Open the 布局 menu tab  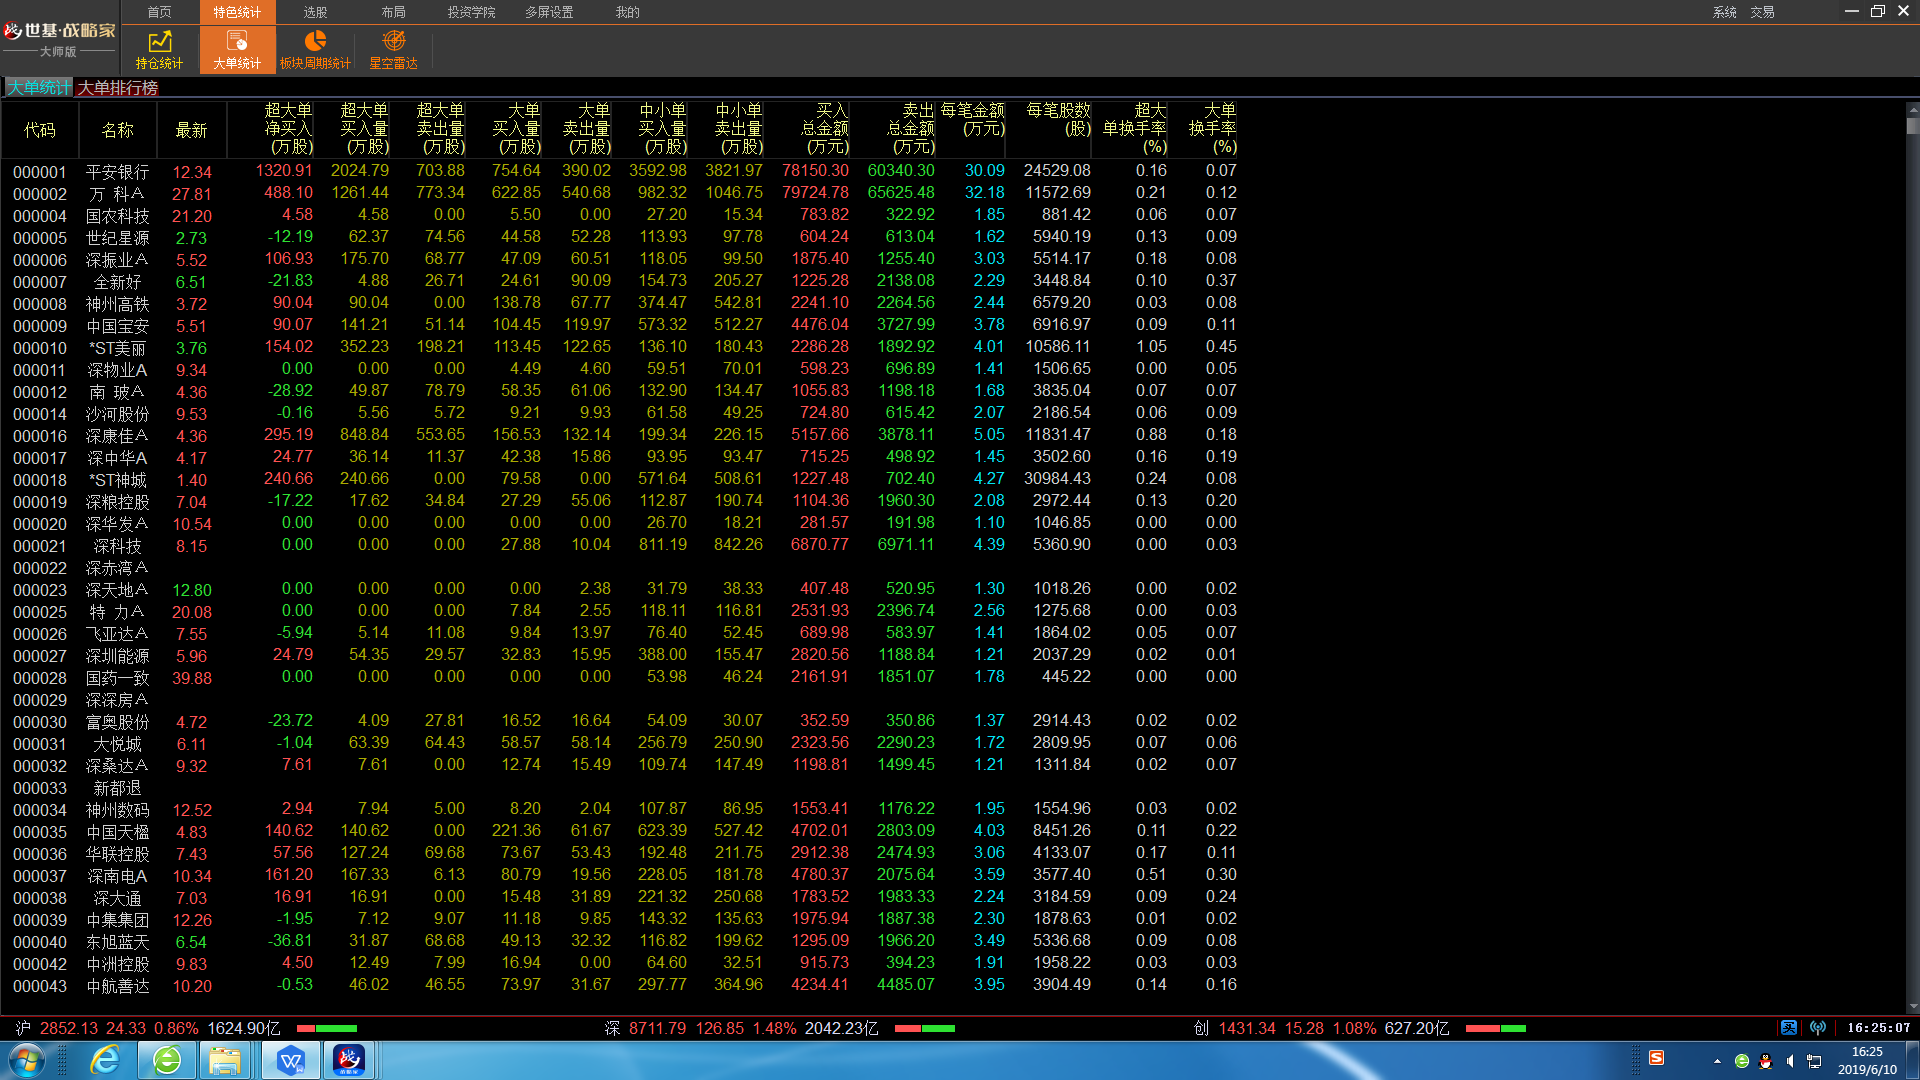(394, 12)
